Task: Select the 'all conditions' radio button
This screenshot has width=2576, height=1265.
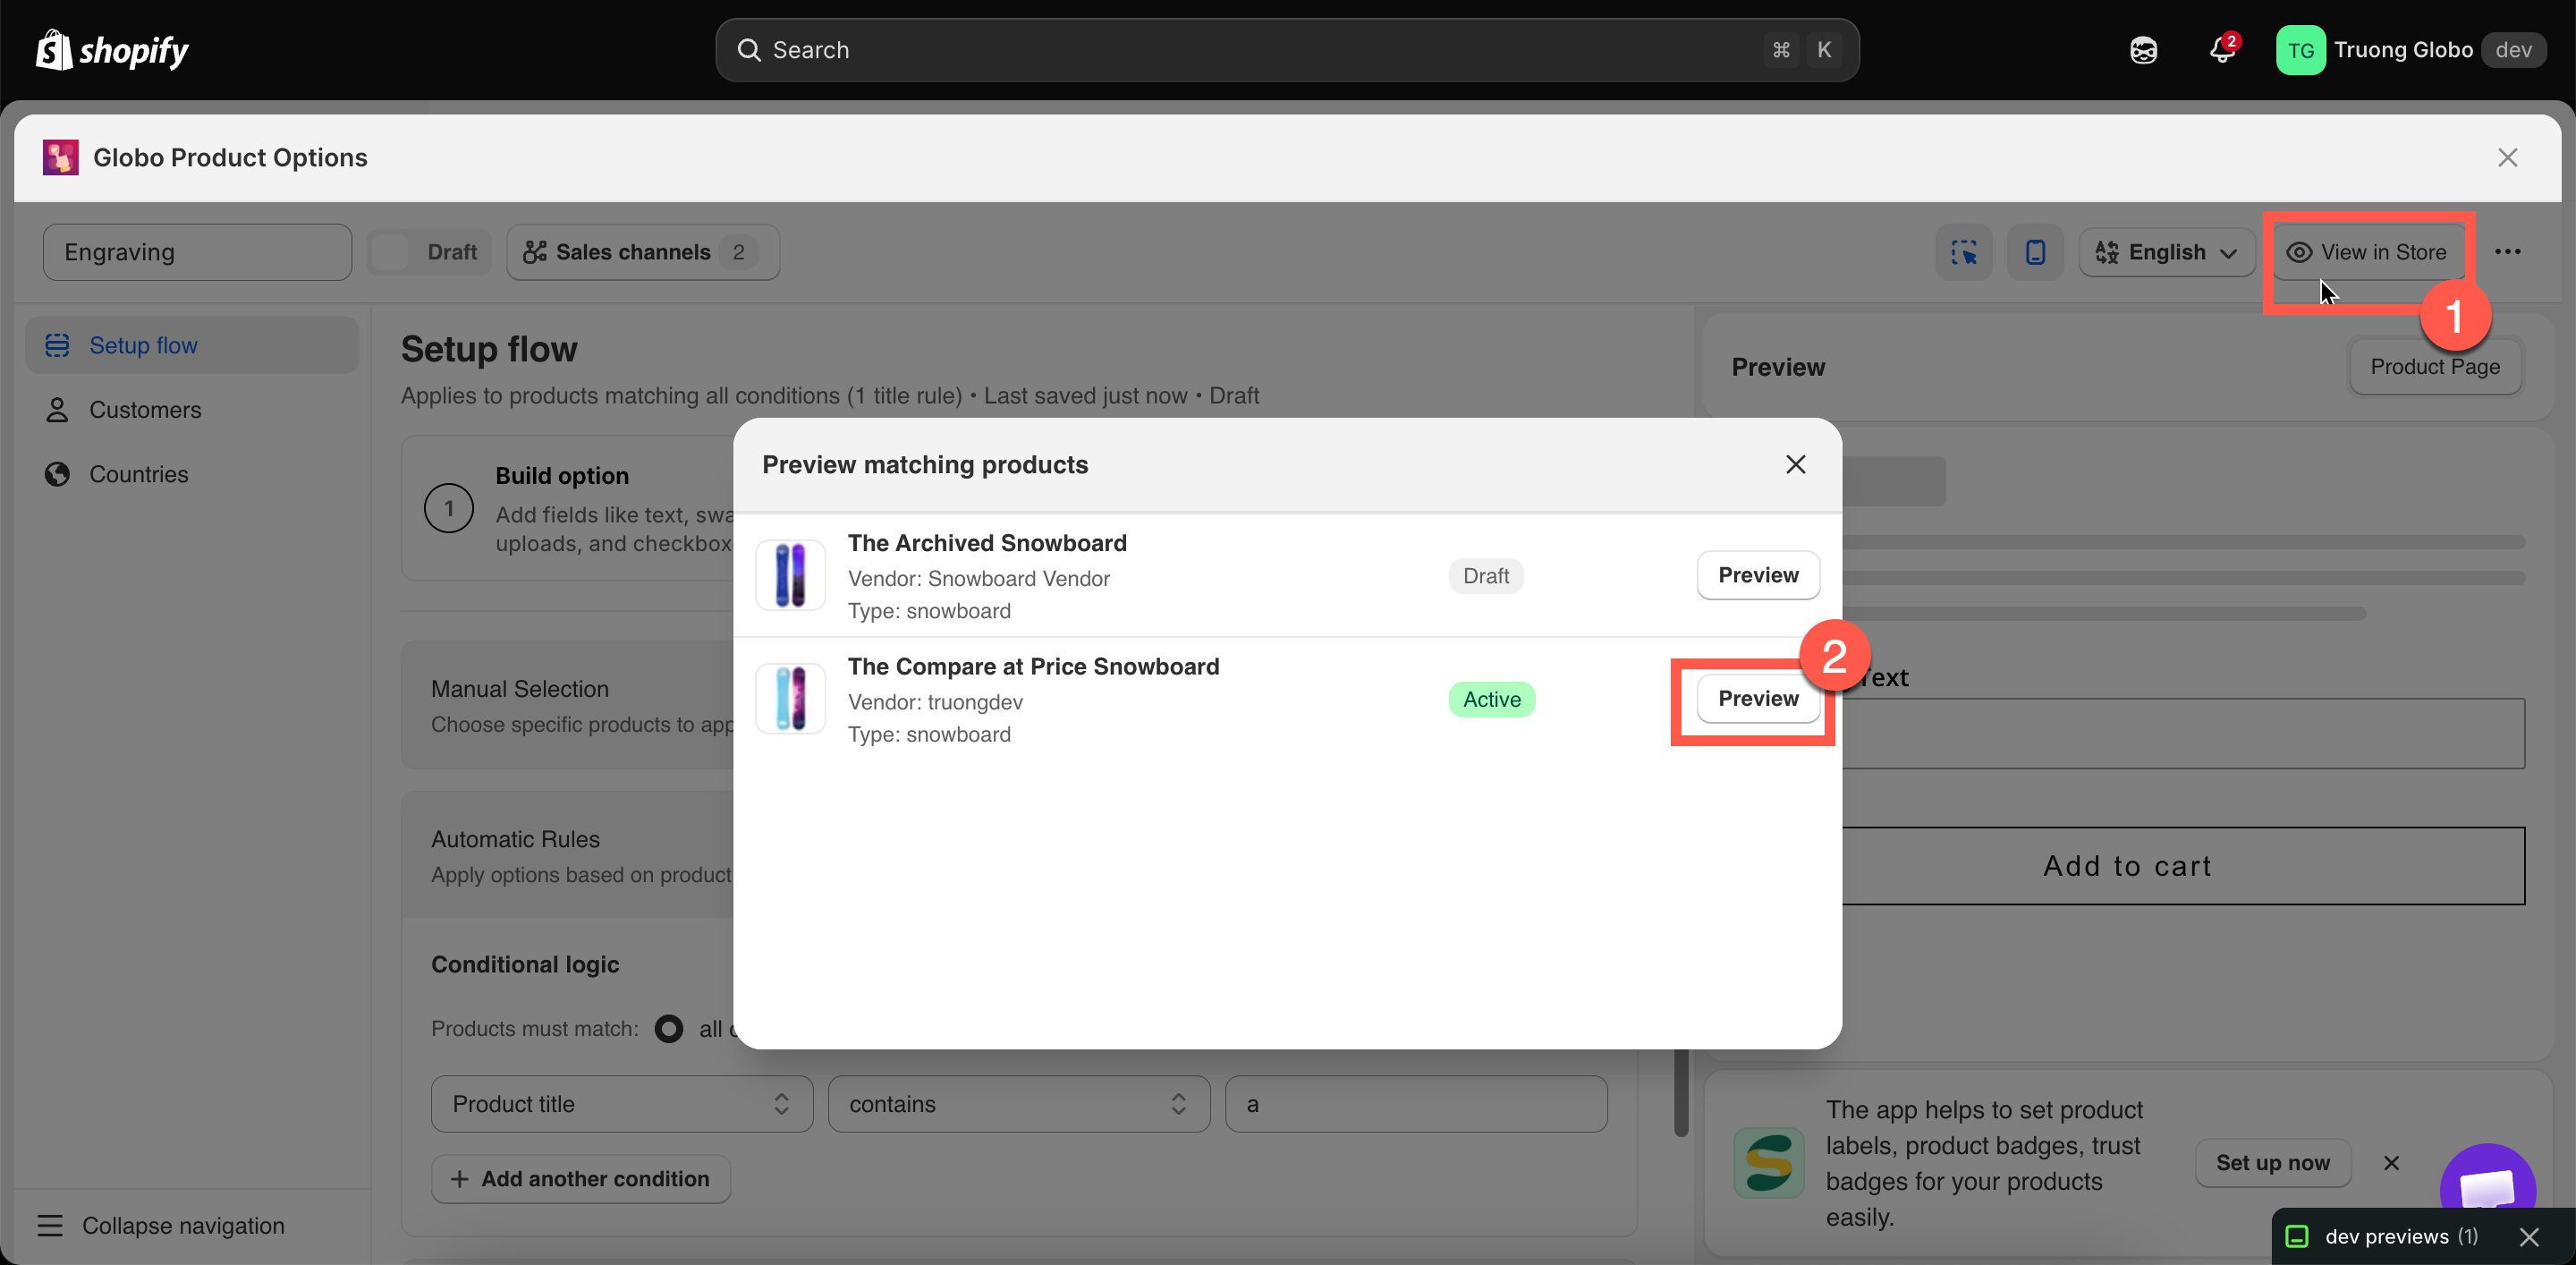Action: click(x=669, y=1029)
